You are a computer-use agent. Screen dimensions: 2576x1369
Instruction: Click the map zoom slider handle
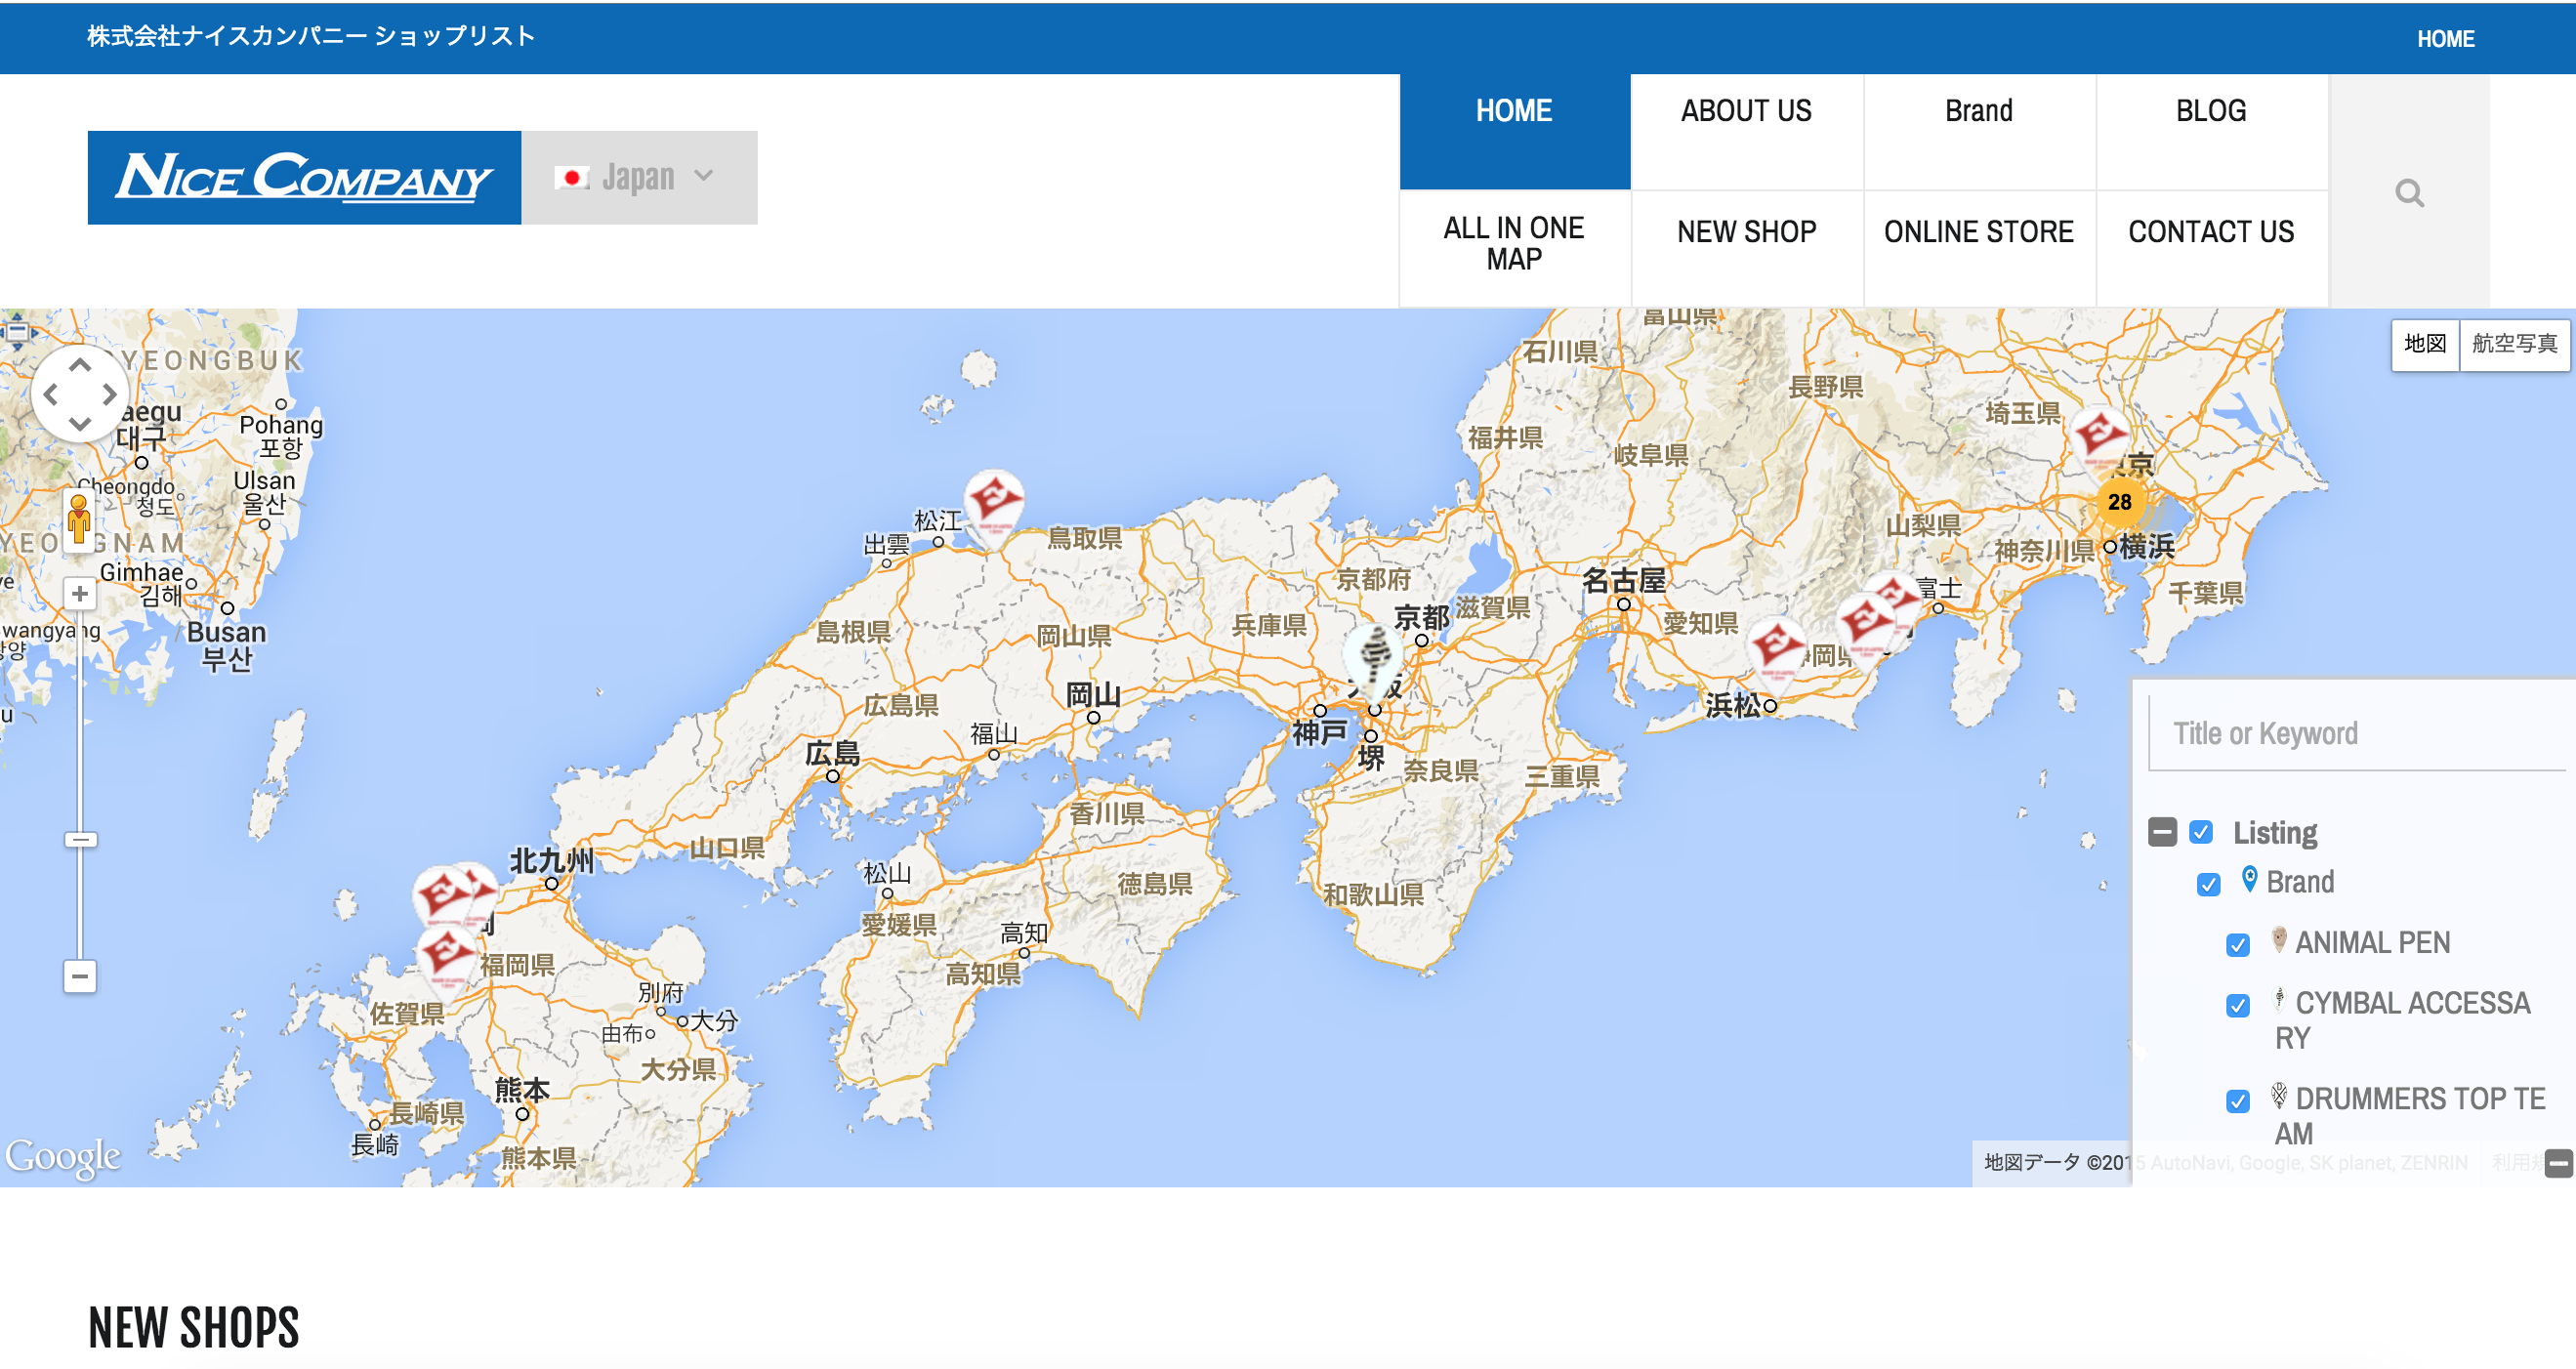point(81,839)
